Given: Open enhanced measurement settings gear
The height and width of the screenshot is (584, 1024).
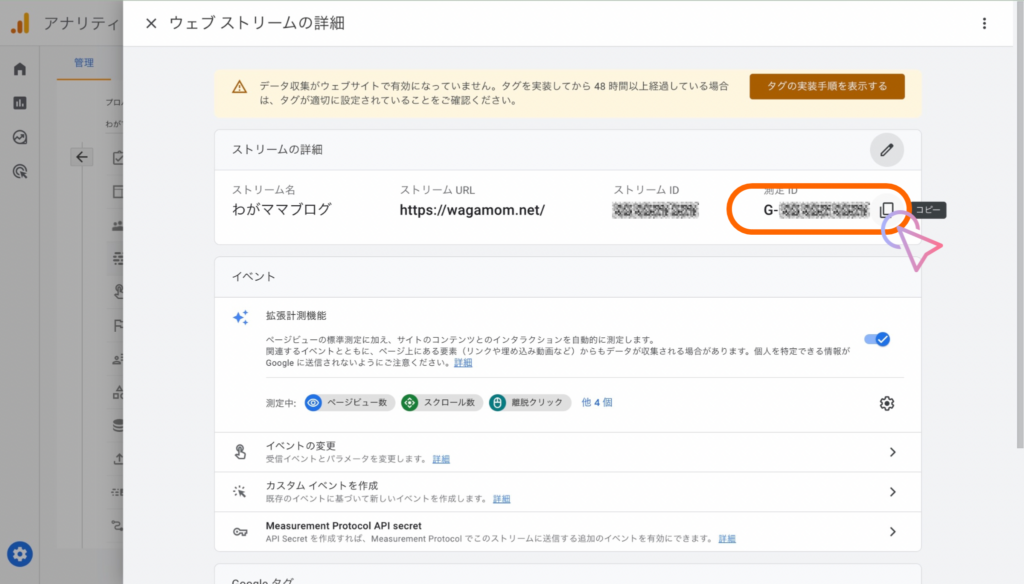Looking at the screenshot, I should (886, 403).
